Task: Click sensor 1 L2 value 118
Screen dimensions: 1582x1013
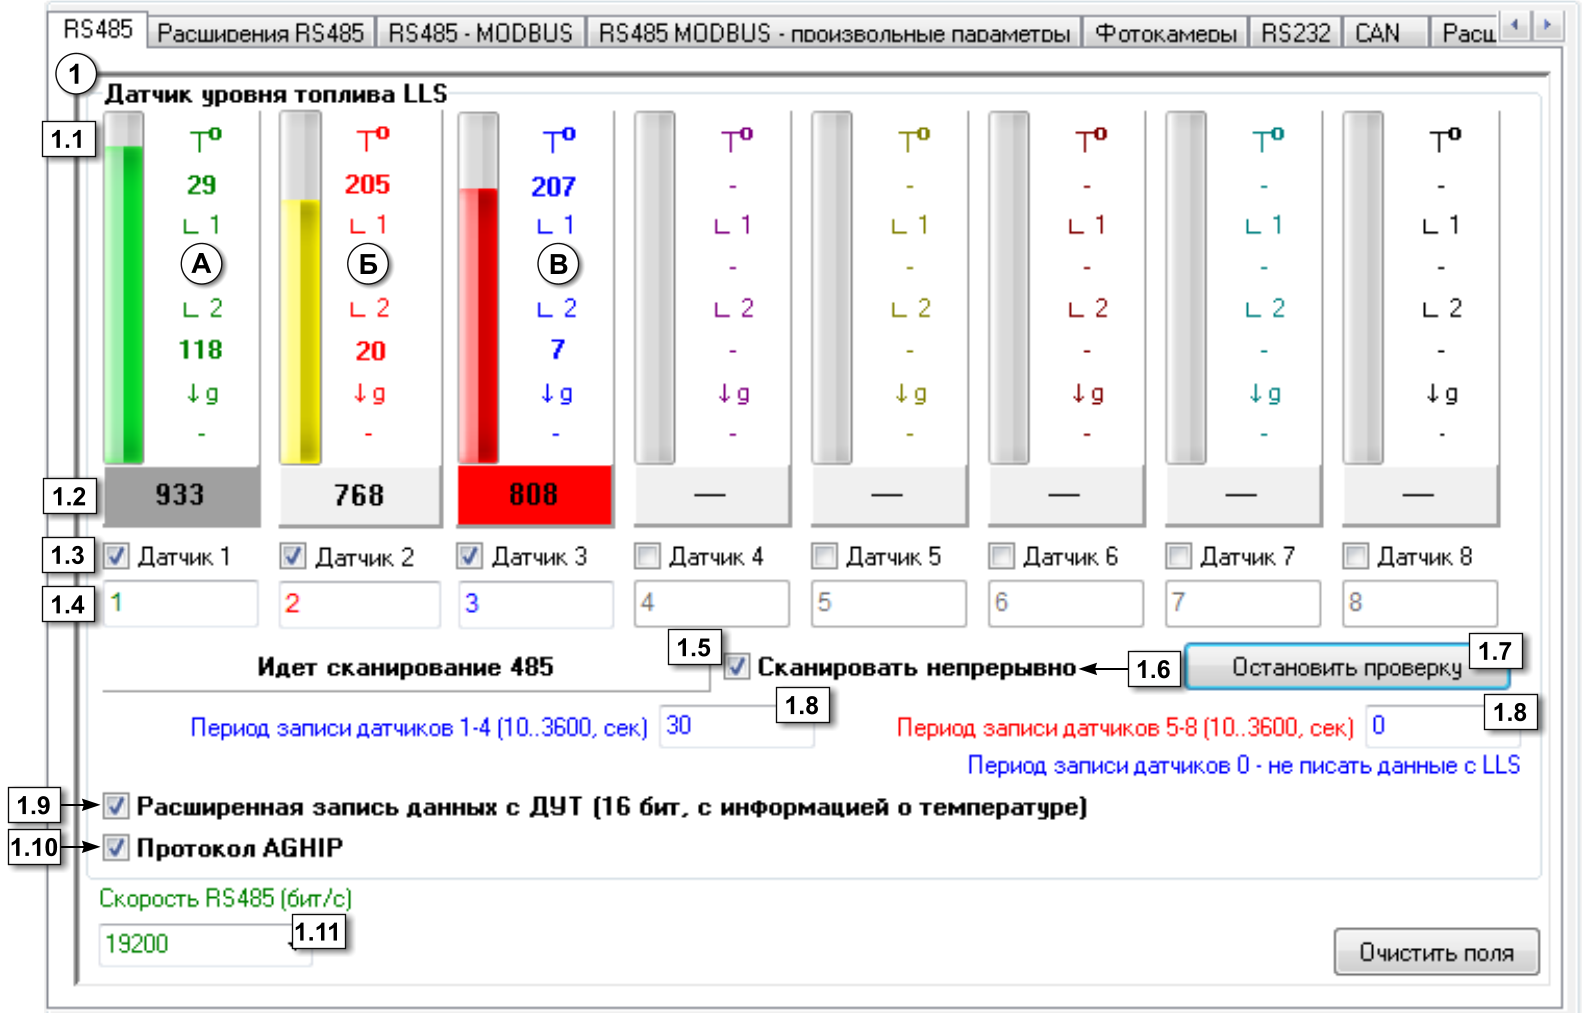Action: tap(200, 349)
